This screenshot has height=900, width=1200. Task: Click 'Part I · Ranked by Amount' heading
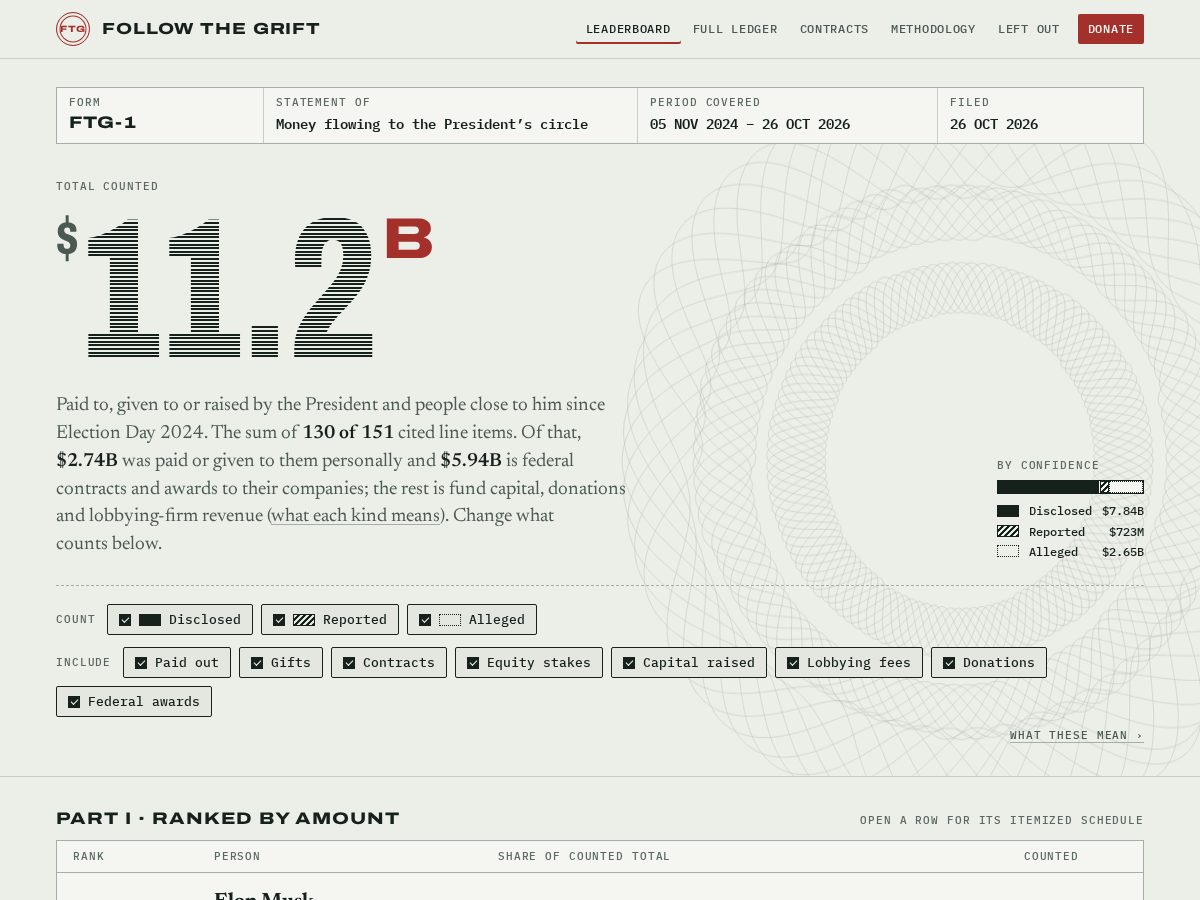point(228,818)
